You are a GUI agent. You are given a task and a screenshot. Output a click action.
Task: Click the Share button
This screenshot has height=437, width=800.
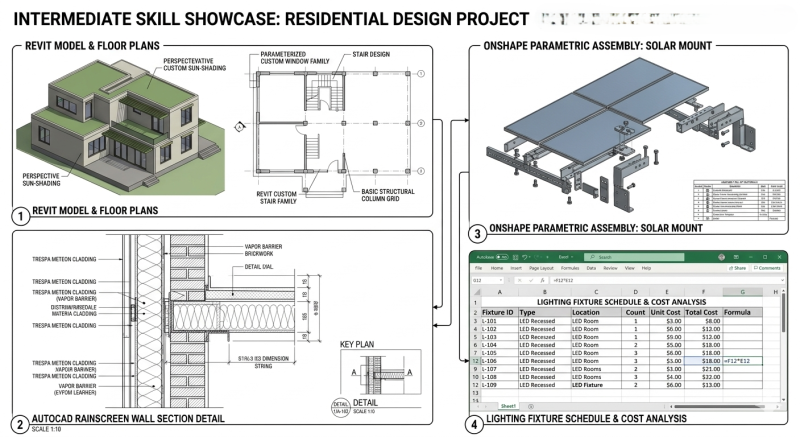738,268
